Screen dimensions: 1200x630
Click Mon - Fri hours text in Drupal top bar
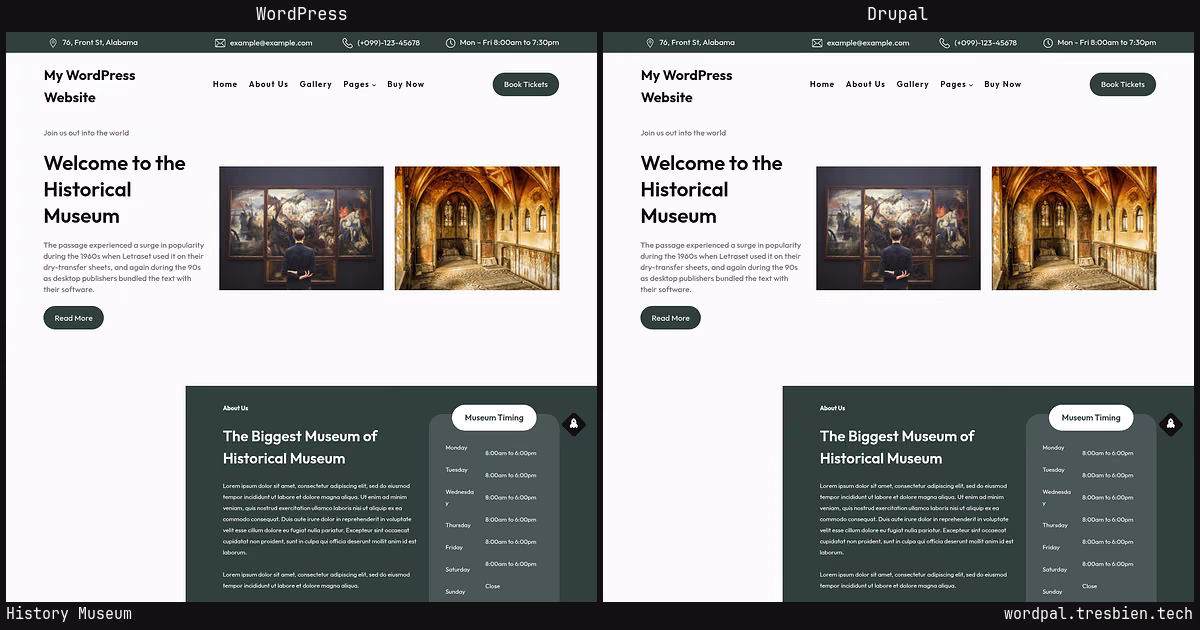(x=1106, y=43)
